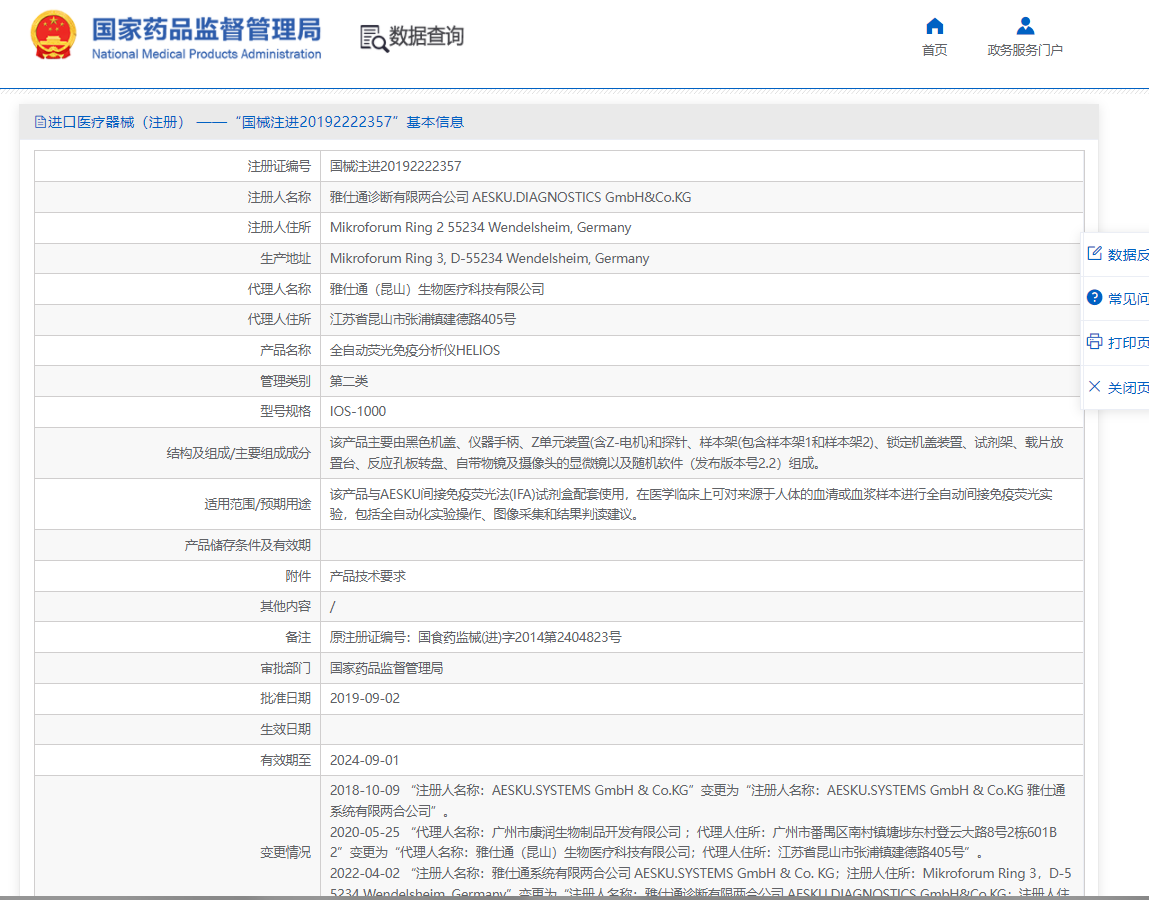The width and height of the screenshot is (1149, 900).
Task: Click the 国家药品监督管理局 site title
Action: tap(207, 30)
